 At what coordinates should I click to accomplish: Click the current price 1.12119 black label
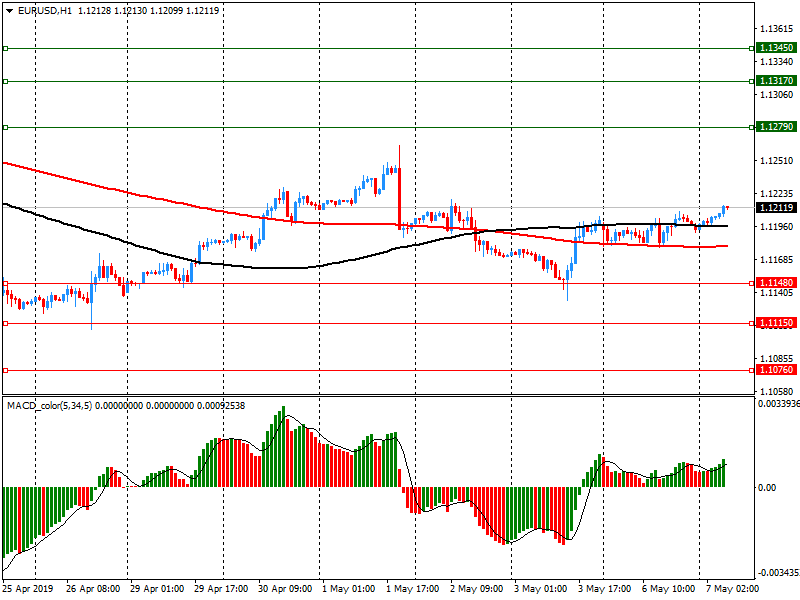(x=776, y=208)
